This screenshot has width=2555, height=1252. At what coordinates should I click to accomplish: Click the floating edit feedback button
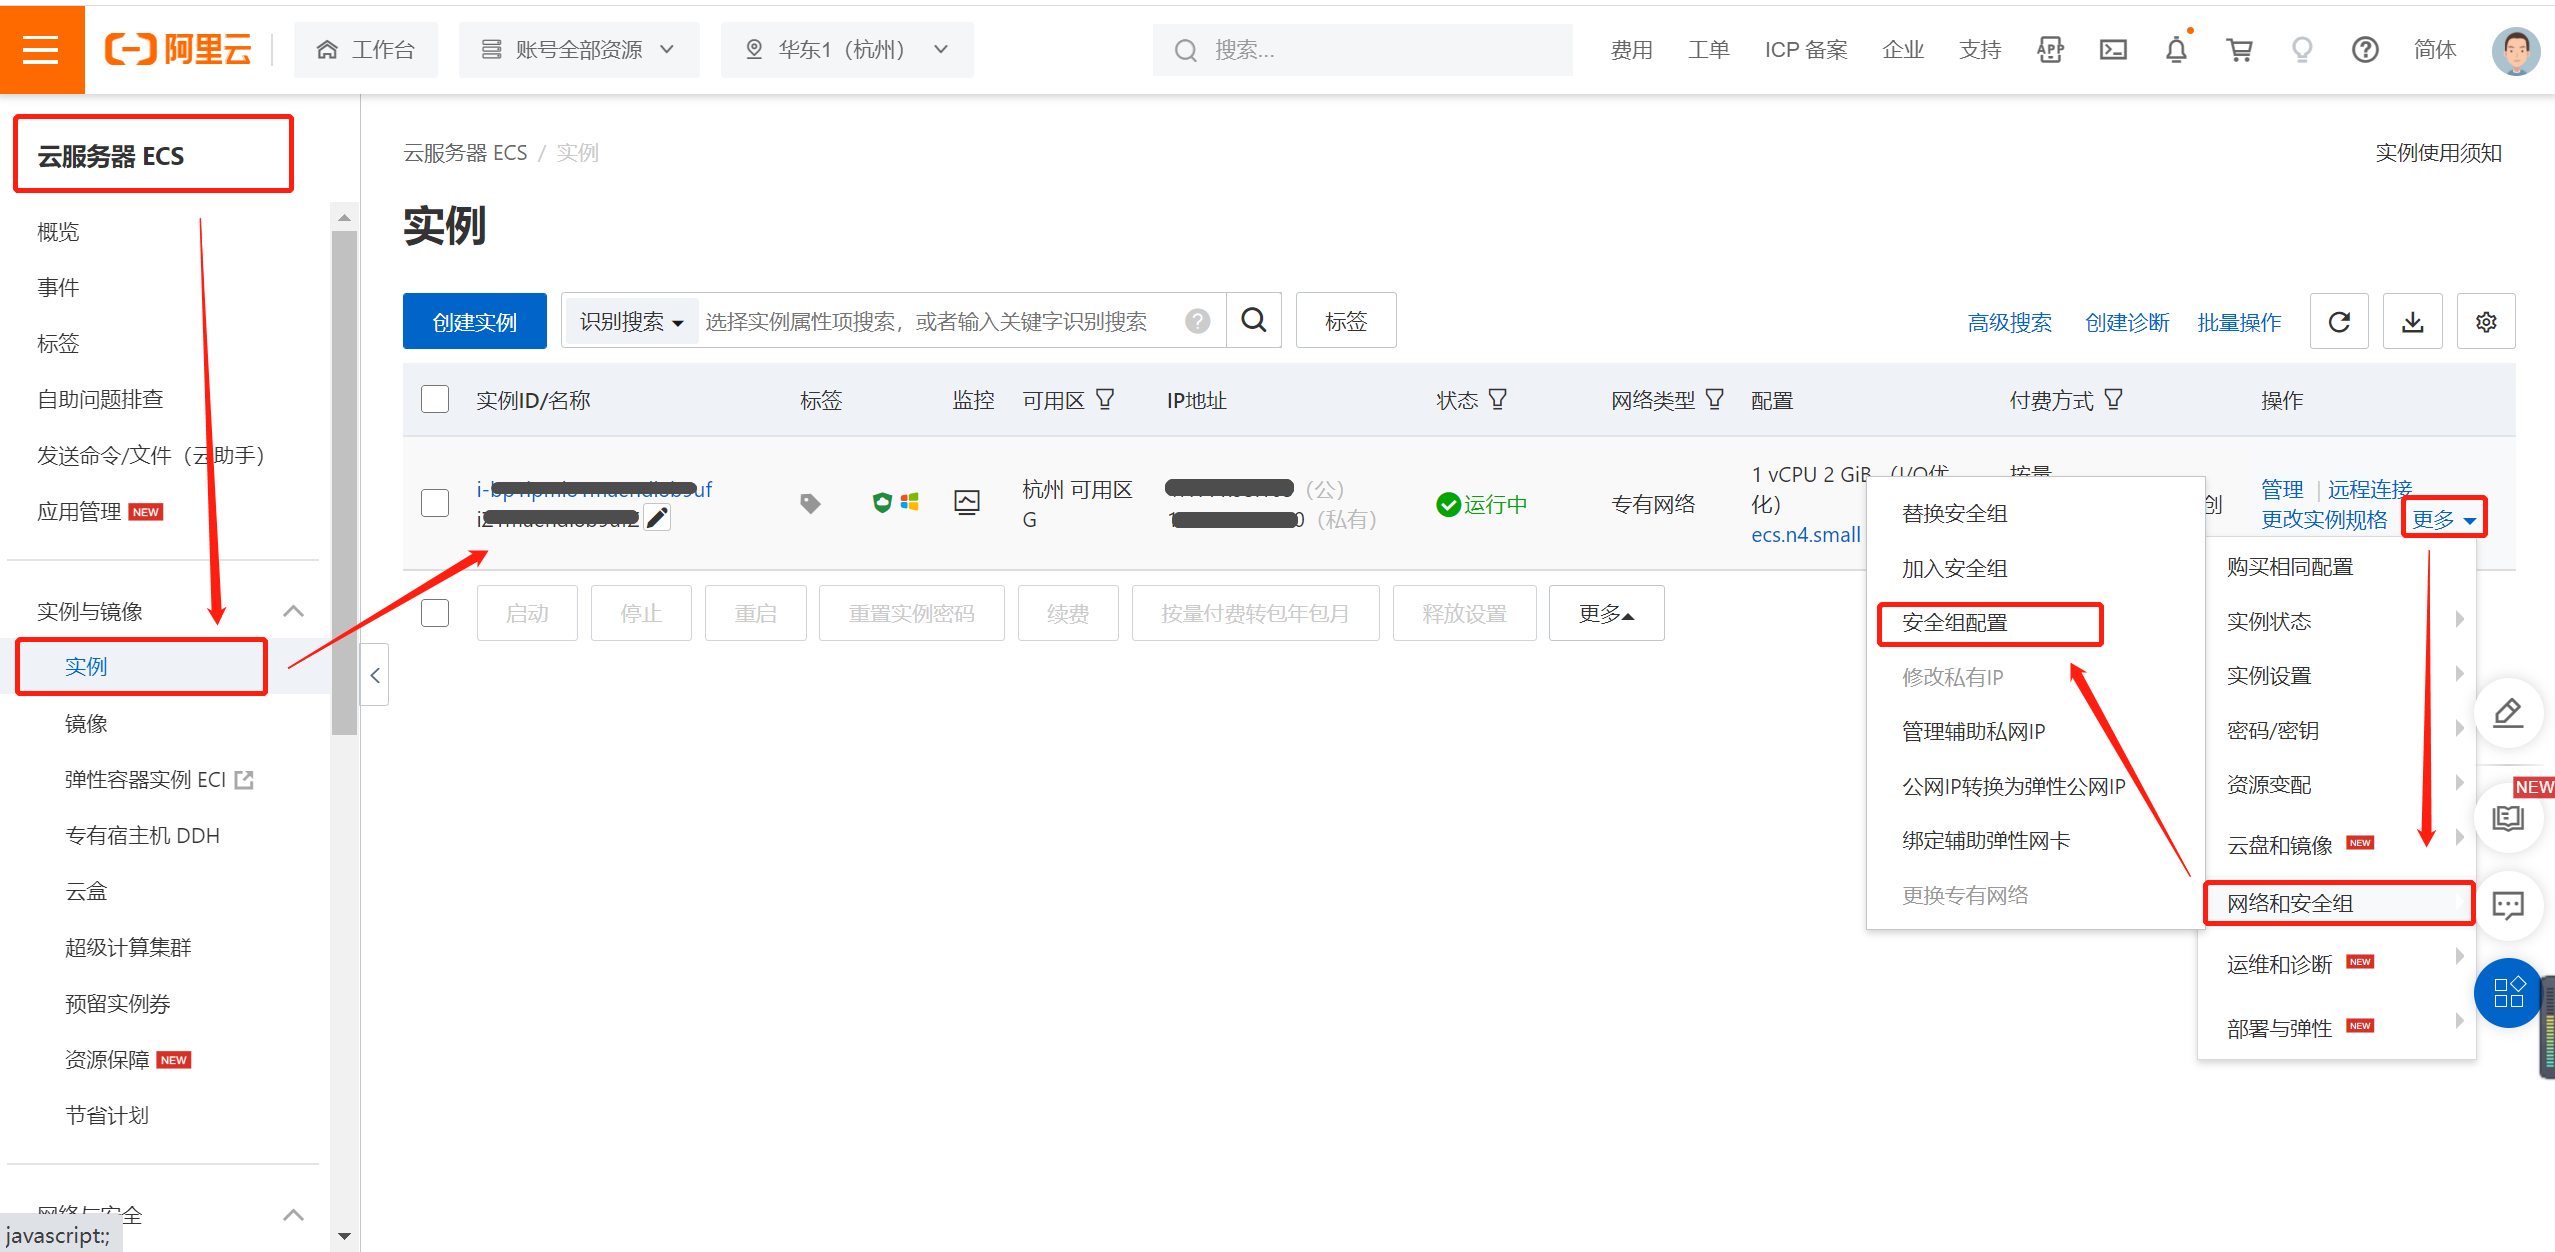click(2508, 713)
